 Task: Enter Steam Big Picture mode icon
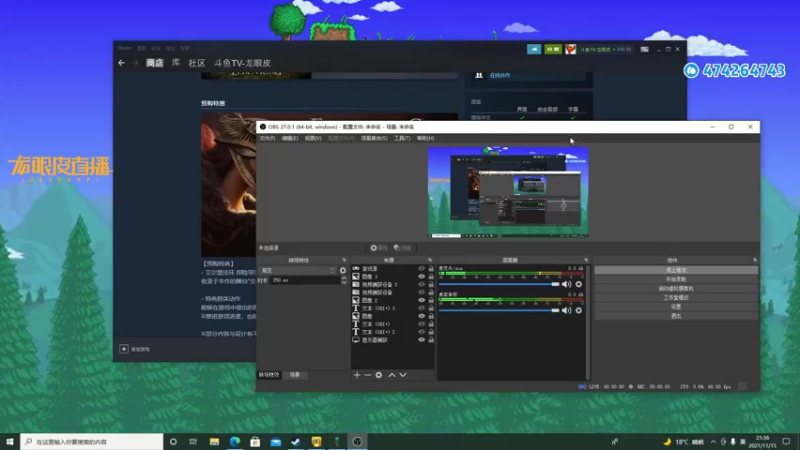(645, 49)
